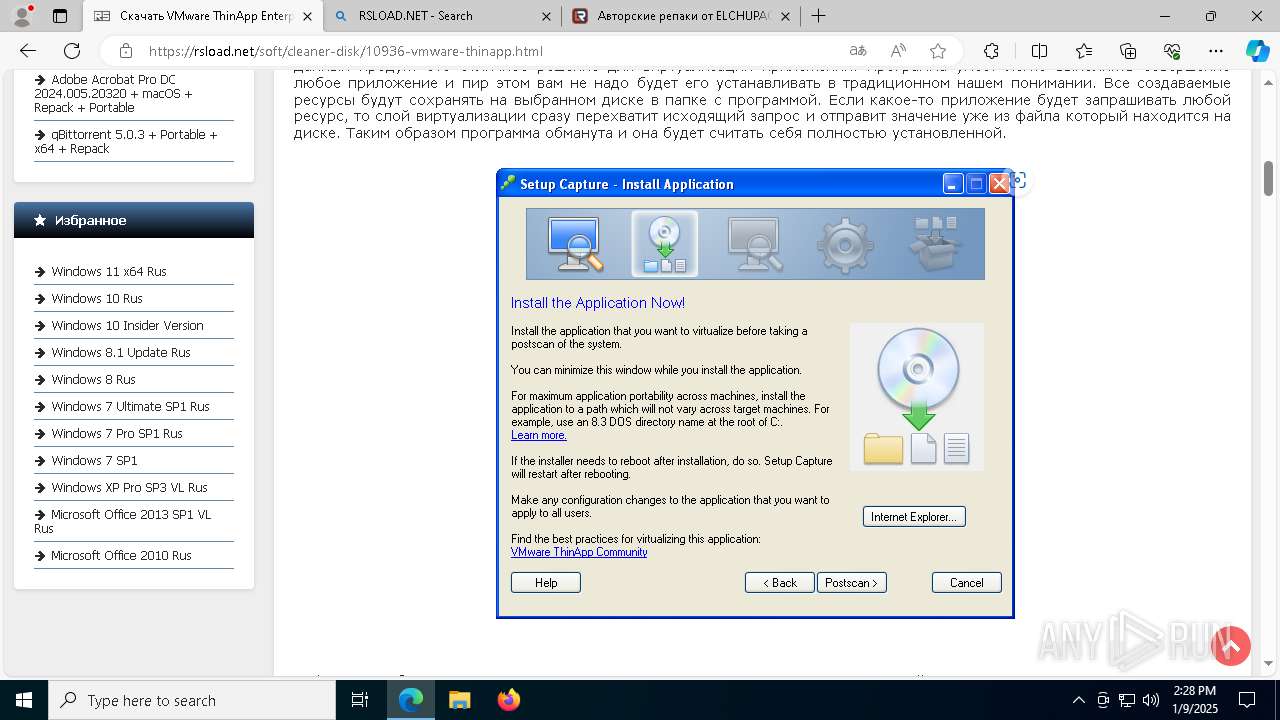Click the Setup Capture screenshot image
The image size is (1280, 720).
(x=755, y=394)
